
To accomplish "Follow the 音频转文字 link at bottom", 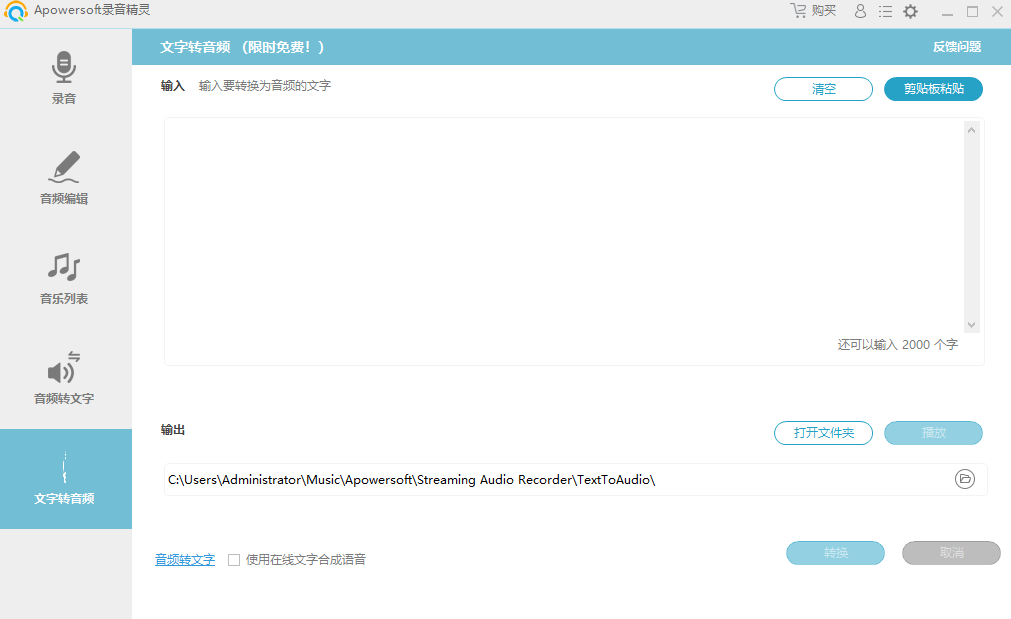I will 184,560.
